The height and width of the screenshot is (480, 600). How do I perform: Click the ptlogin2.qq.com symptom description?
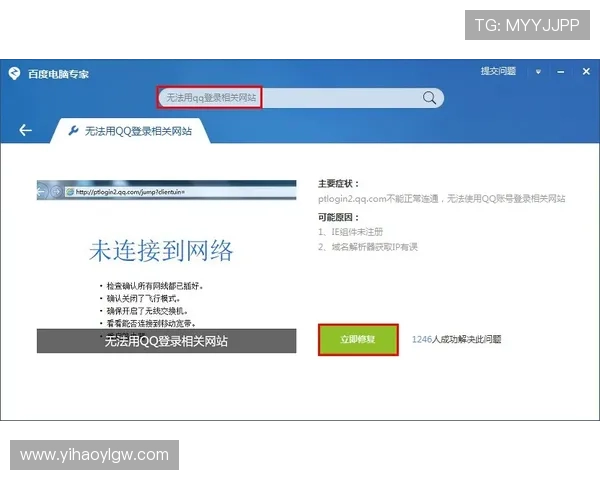(442, 198)
